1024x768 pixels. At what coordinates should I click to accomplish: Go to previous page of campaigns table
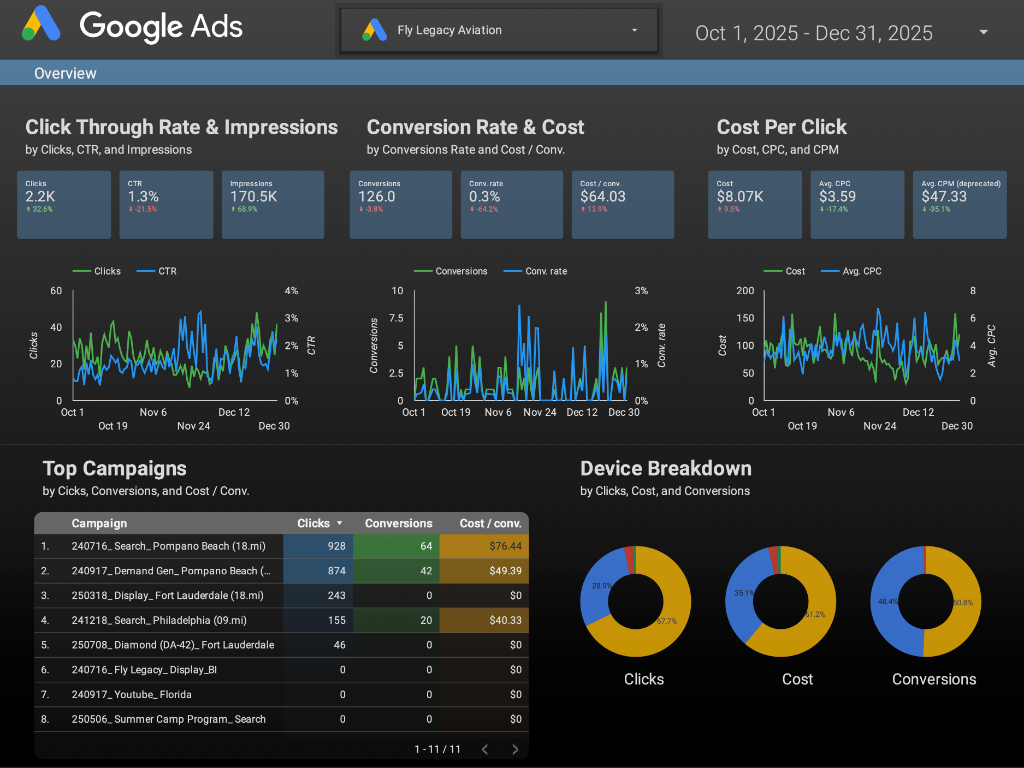pyautogui.click(x=485, y=750)
